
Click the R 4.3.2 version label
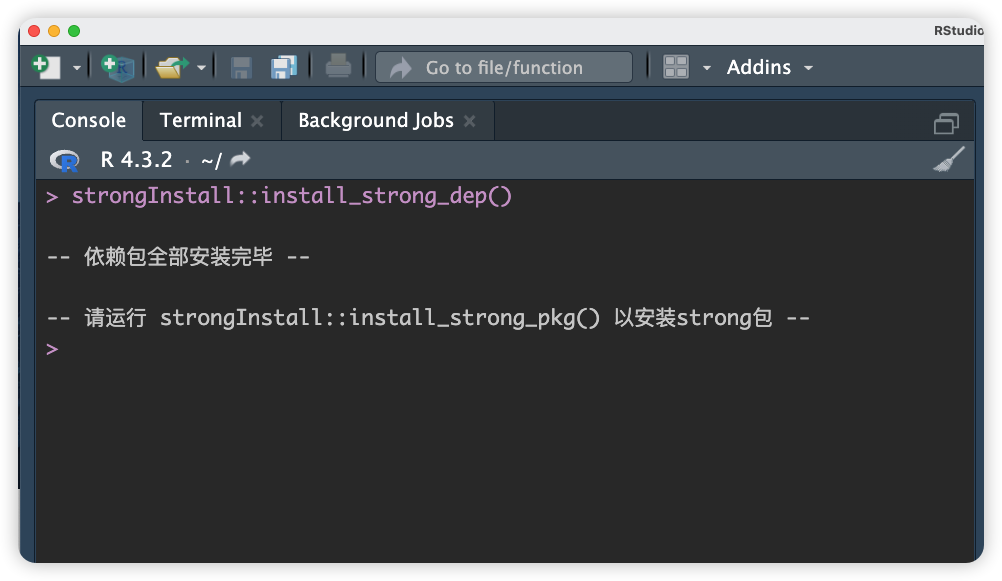tap(136, 160)
